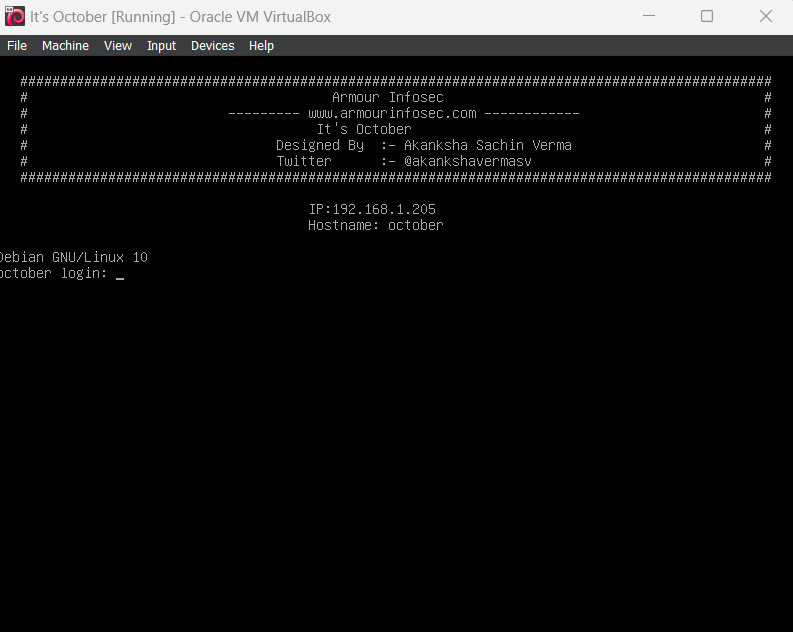The height and width of the screenshot is (632, 793).
Task: Open the File menu
Action: tap(17, 46)
